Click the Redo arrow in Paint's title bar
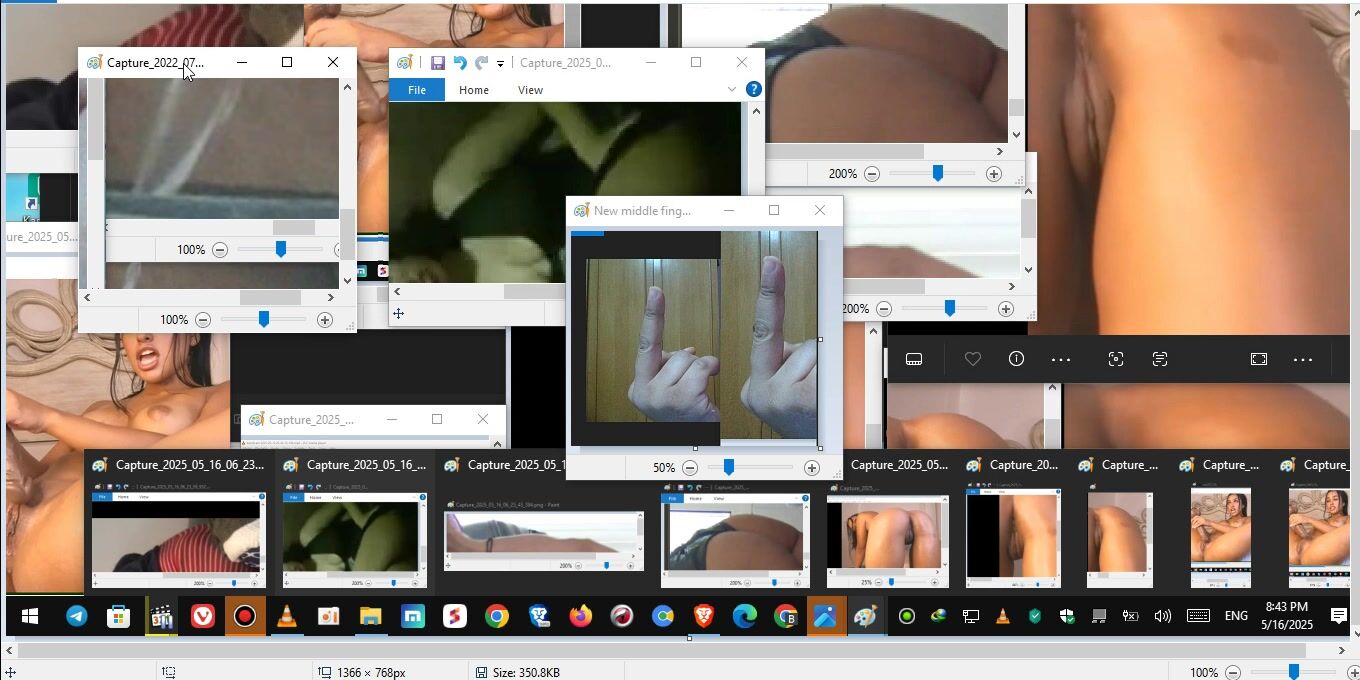Screen dimensions: 1360x680 point(481,63)
